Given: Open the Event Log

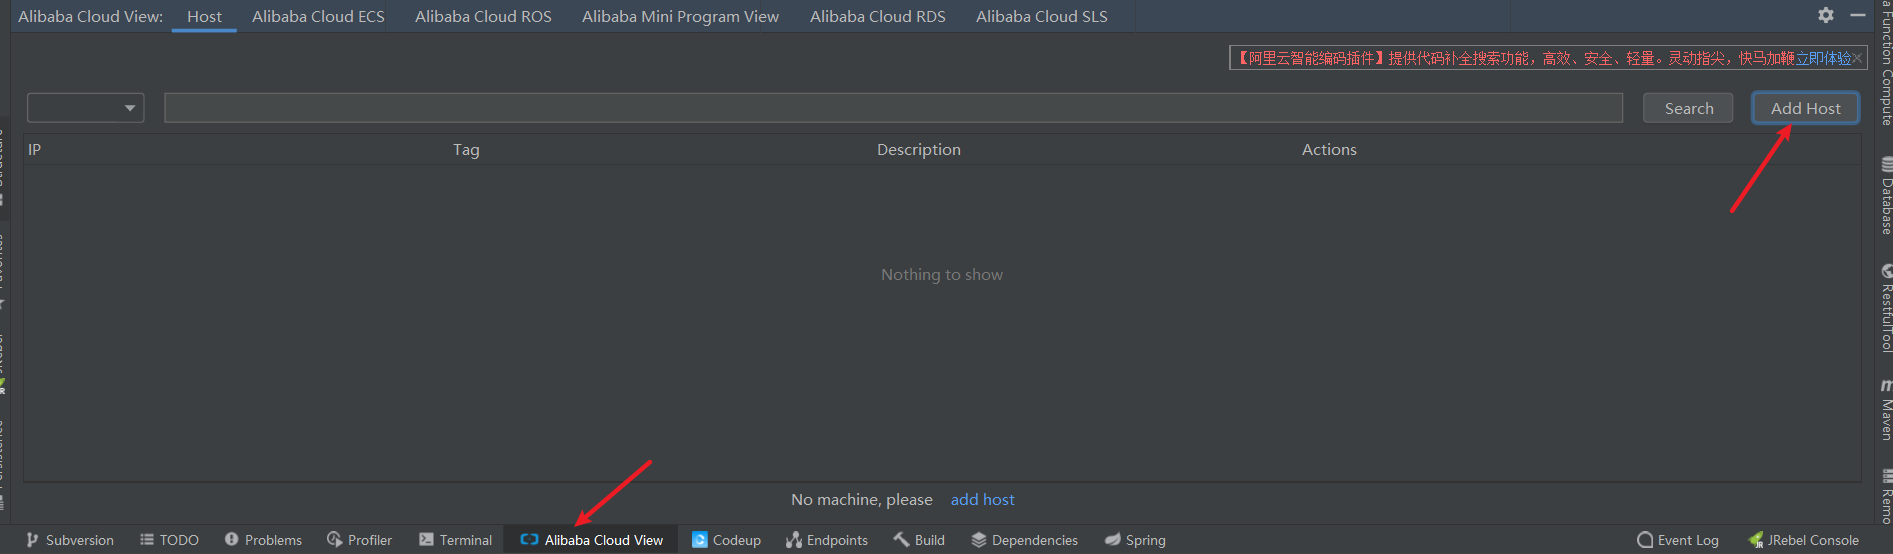Looking at the screenshot, I should (x=1677, y=540).
